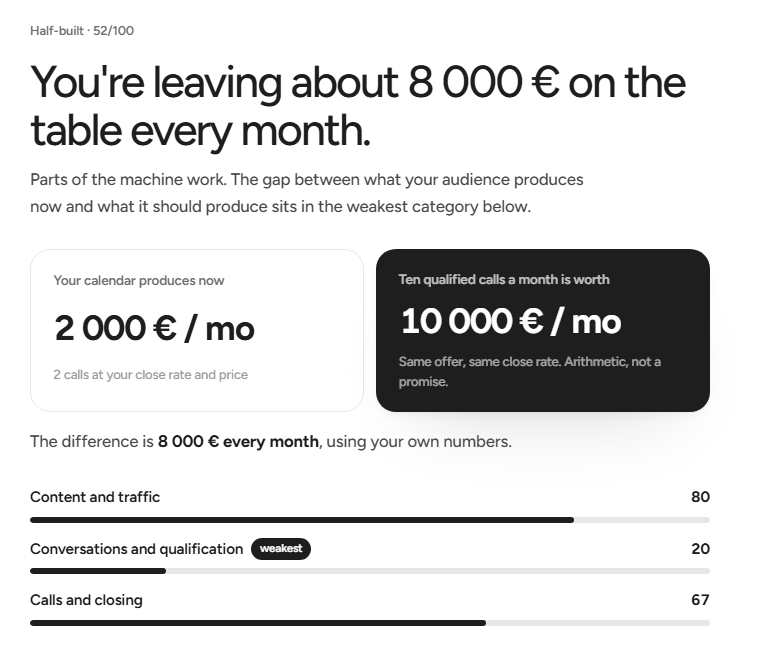Click 'Same offer, same close rate' note
The width and height of the screenshot is (760, 650).
[530, 372]
